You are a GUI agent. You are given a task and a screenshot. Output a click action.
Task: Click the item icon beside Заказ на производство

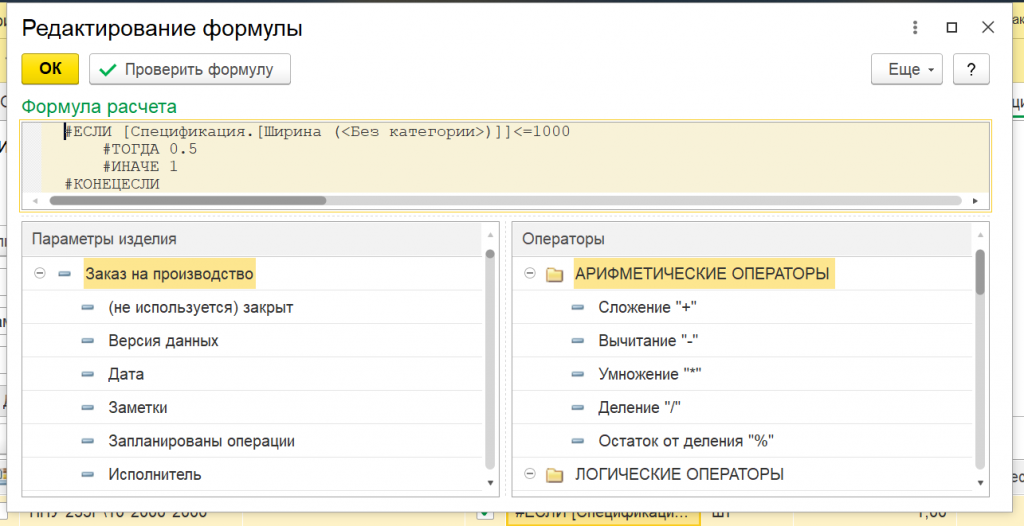coord(64,274)
